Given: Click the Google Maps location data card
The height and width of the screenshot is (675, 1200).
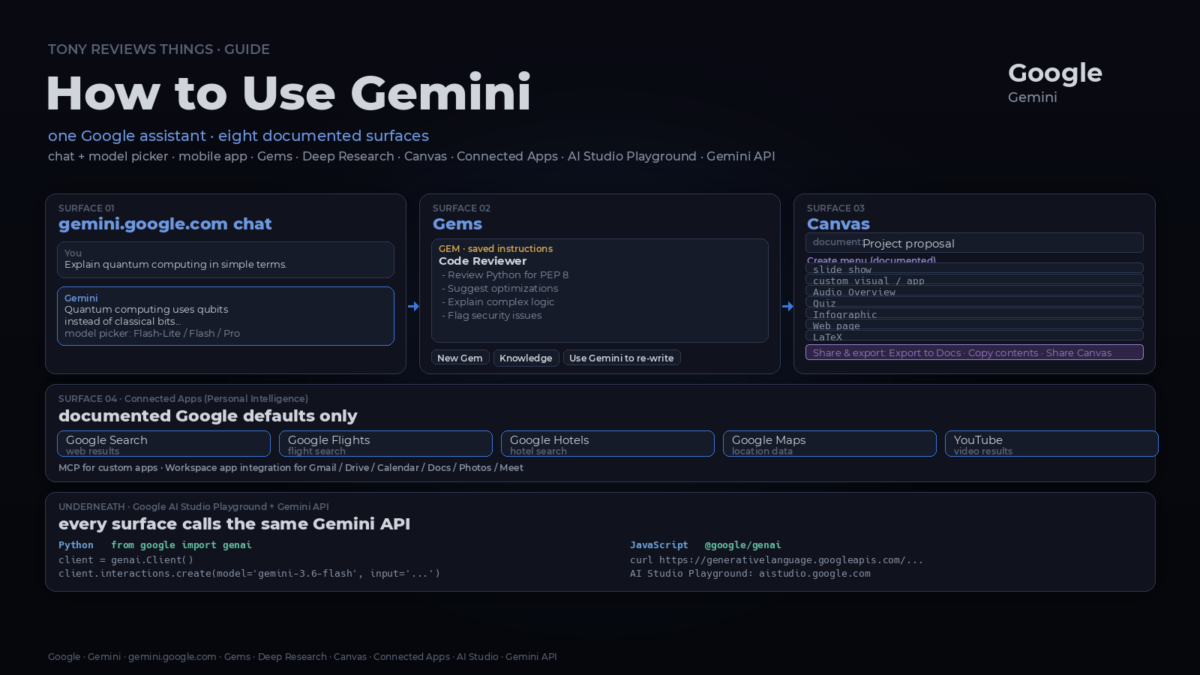Looking at the screenshot, I should tap(830, 444).
